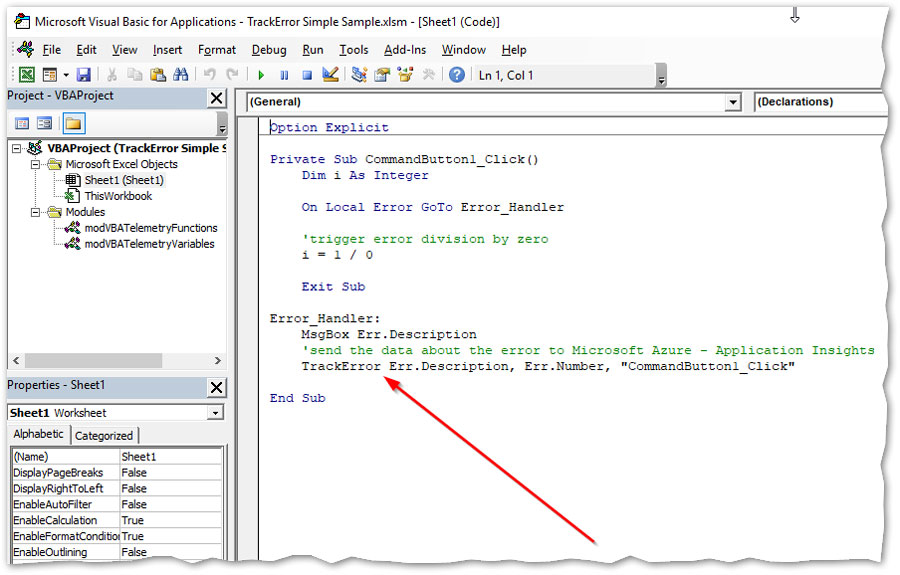Open toolbar options overflow arrow
Screen dimensions: 900x575
point(661,76)
